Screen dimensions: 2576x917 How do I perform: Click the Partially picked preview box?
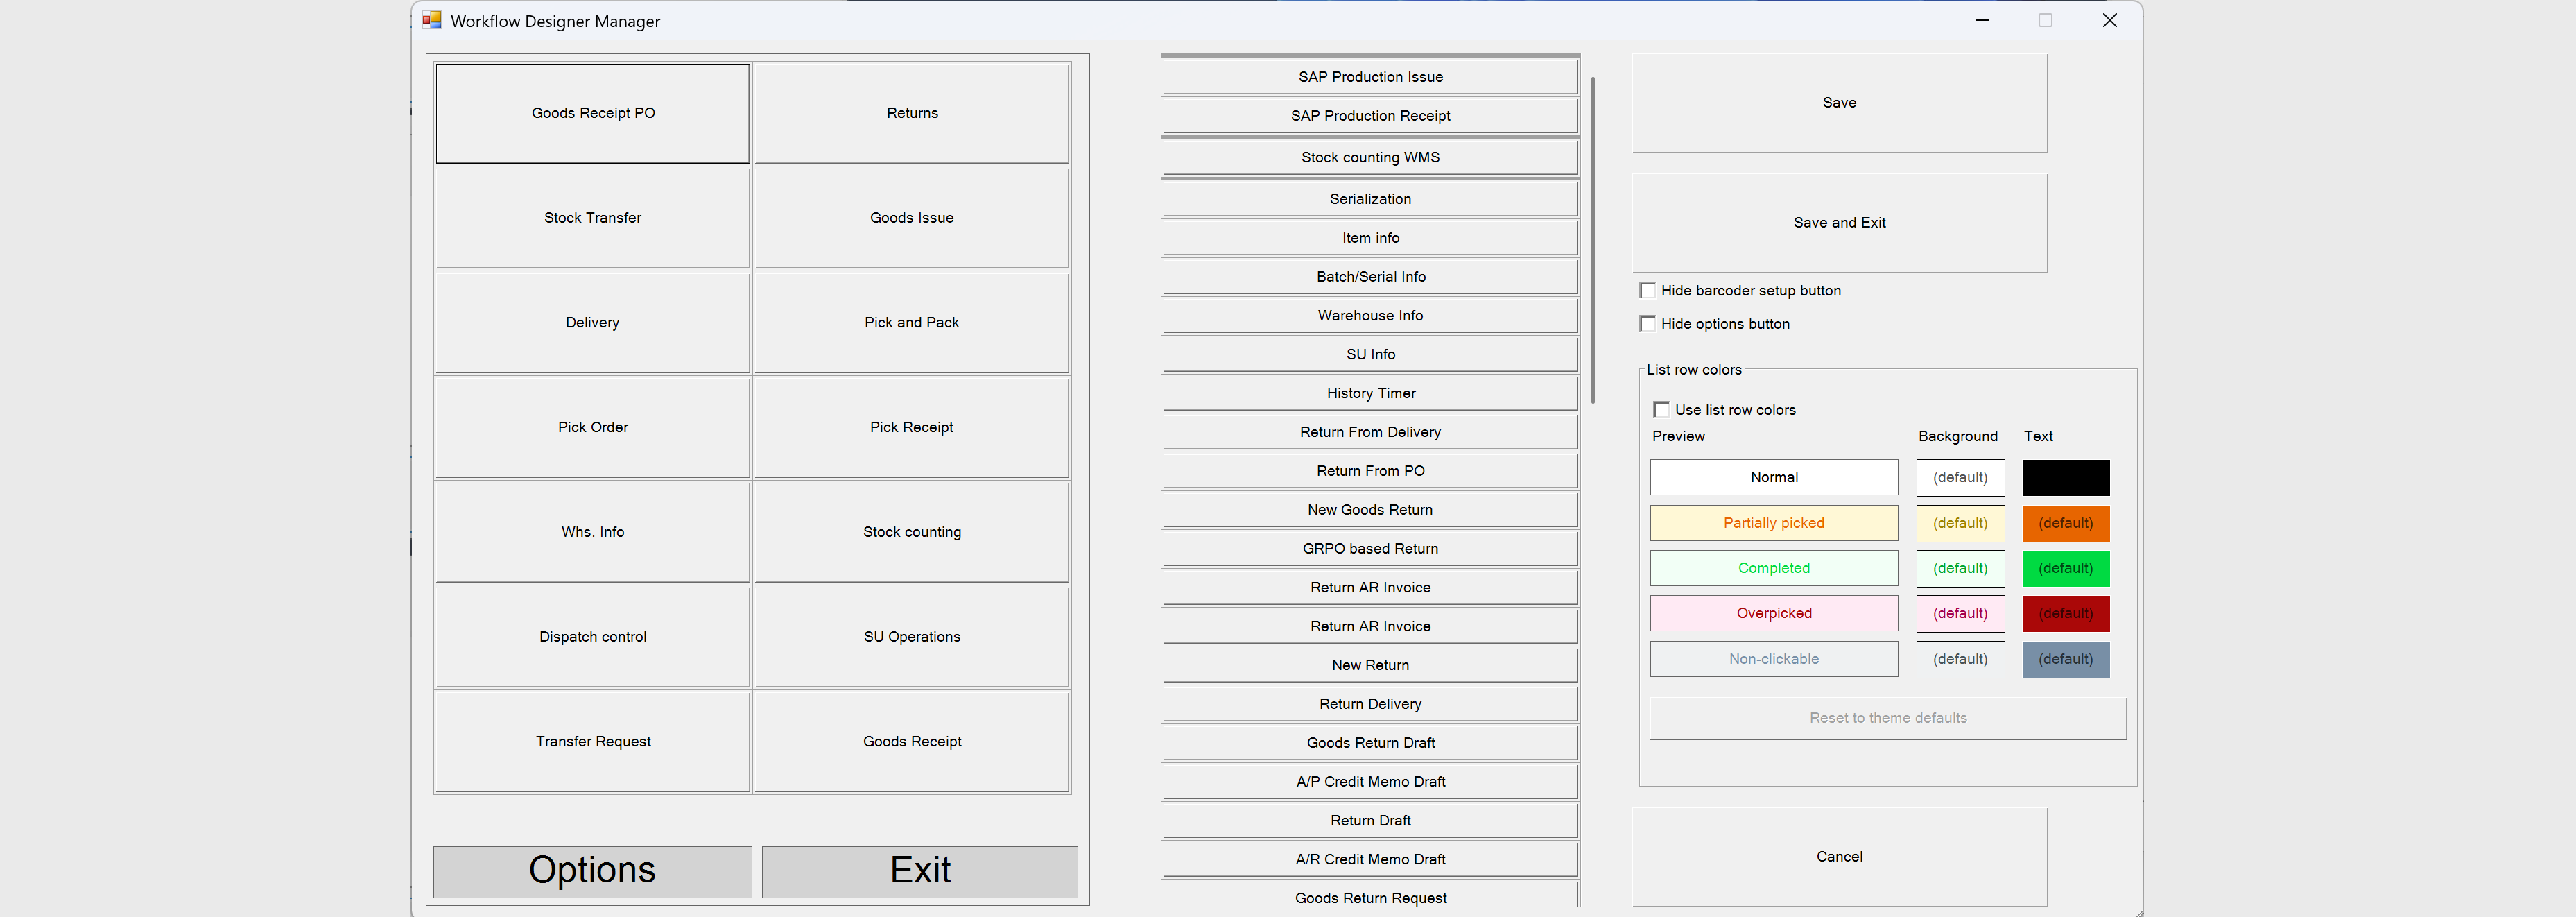[x=1774, y=523]
